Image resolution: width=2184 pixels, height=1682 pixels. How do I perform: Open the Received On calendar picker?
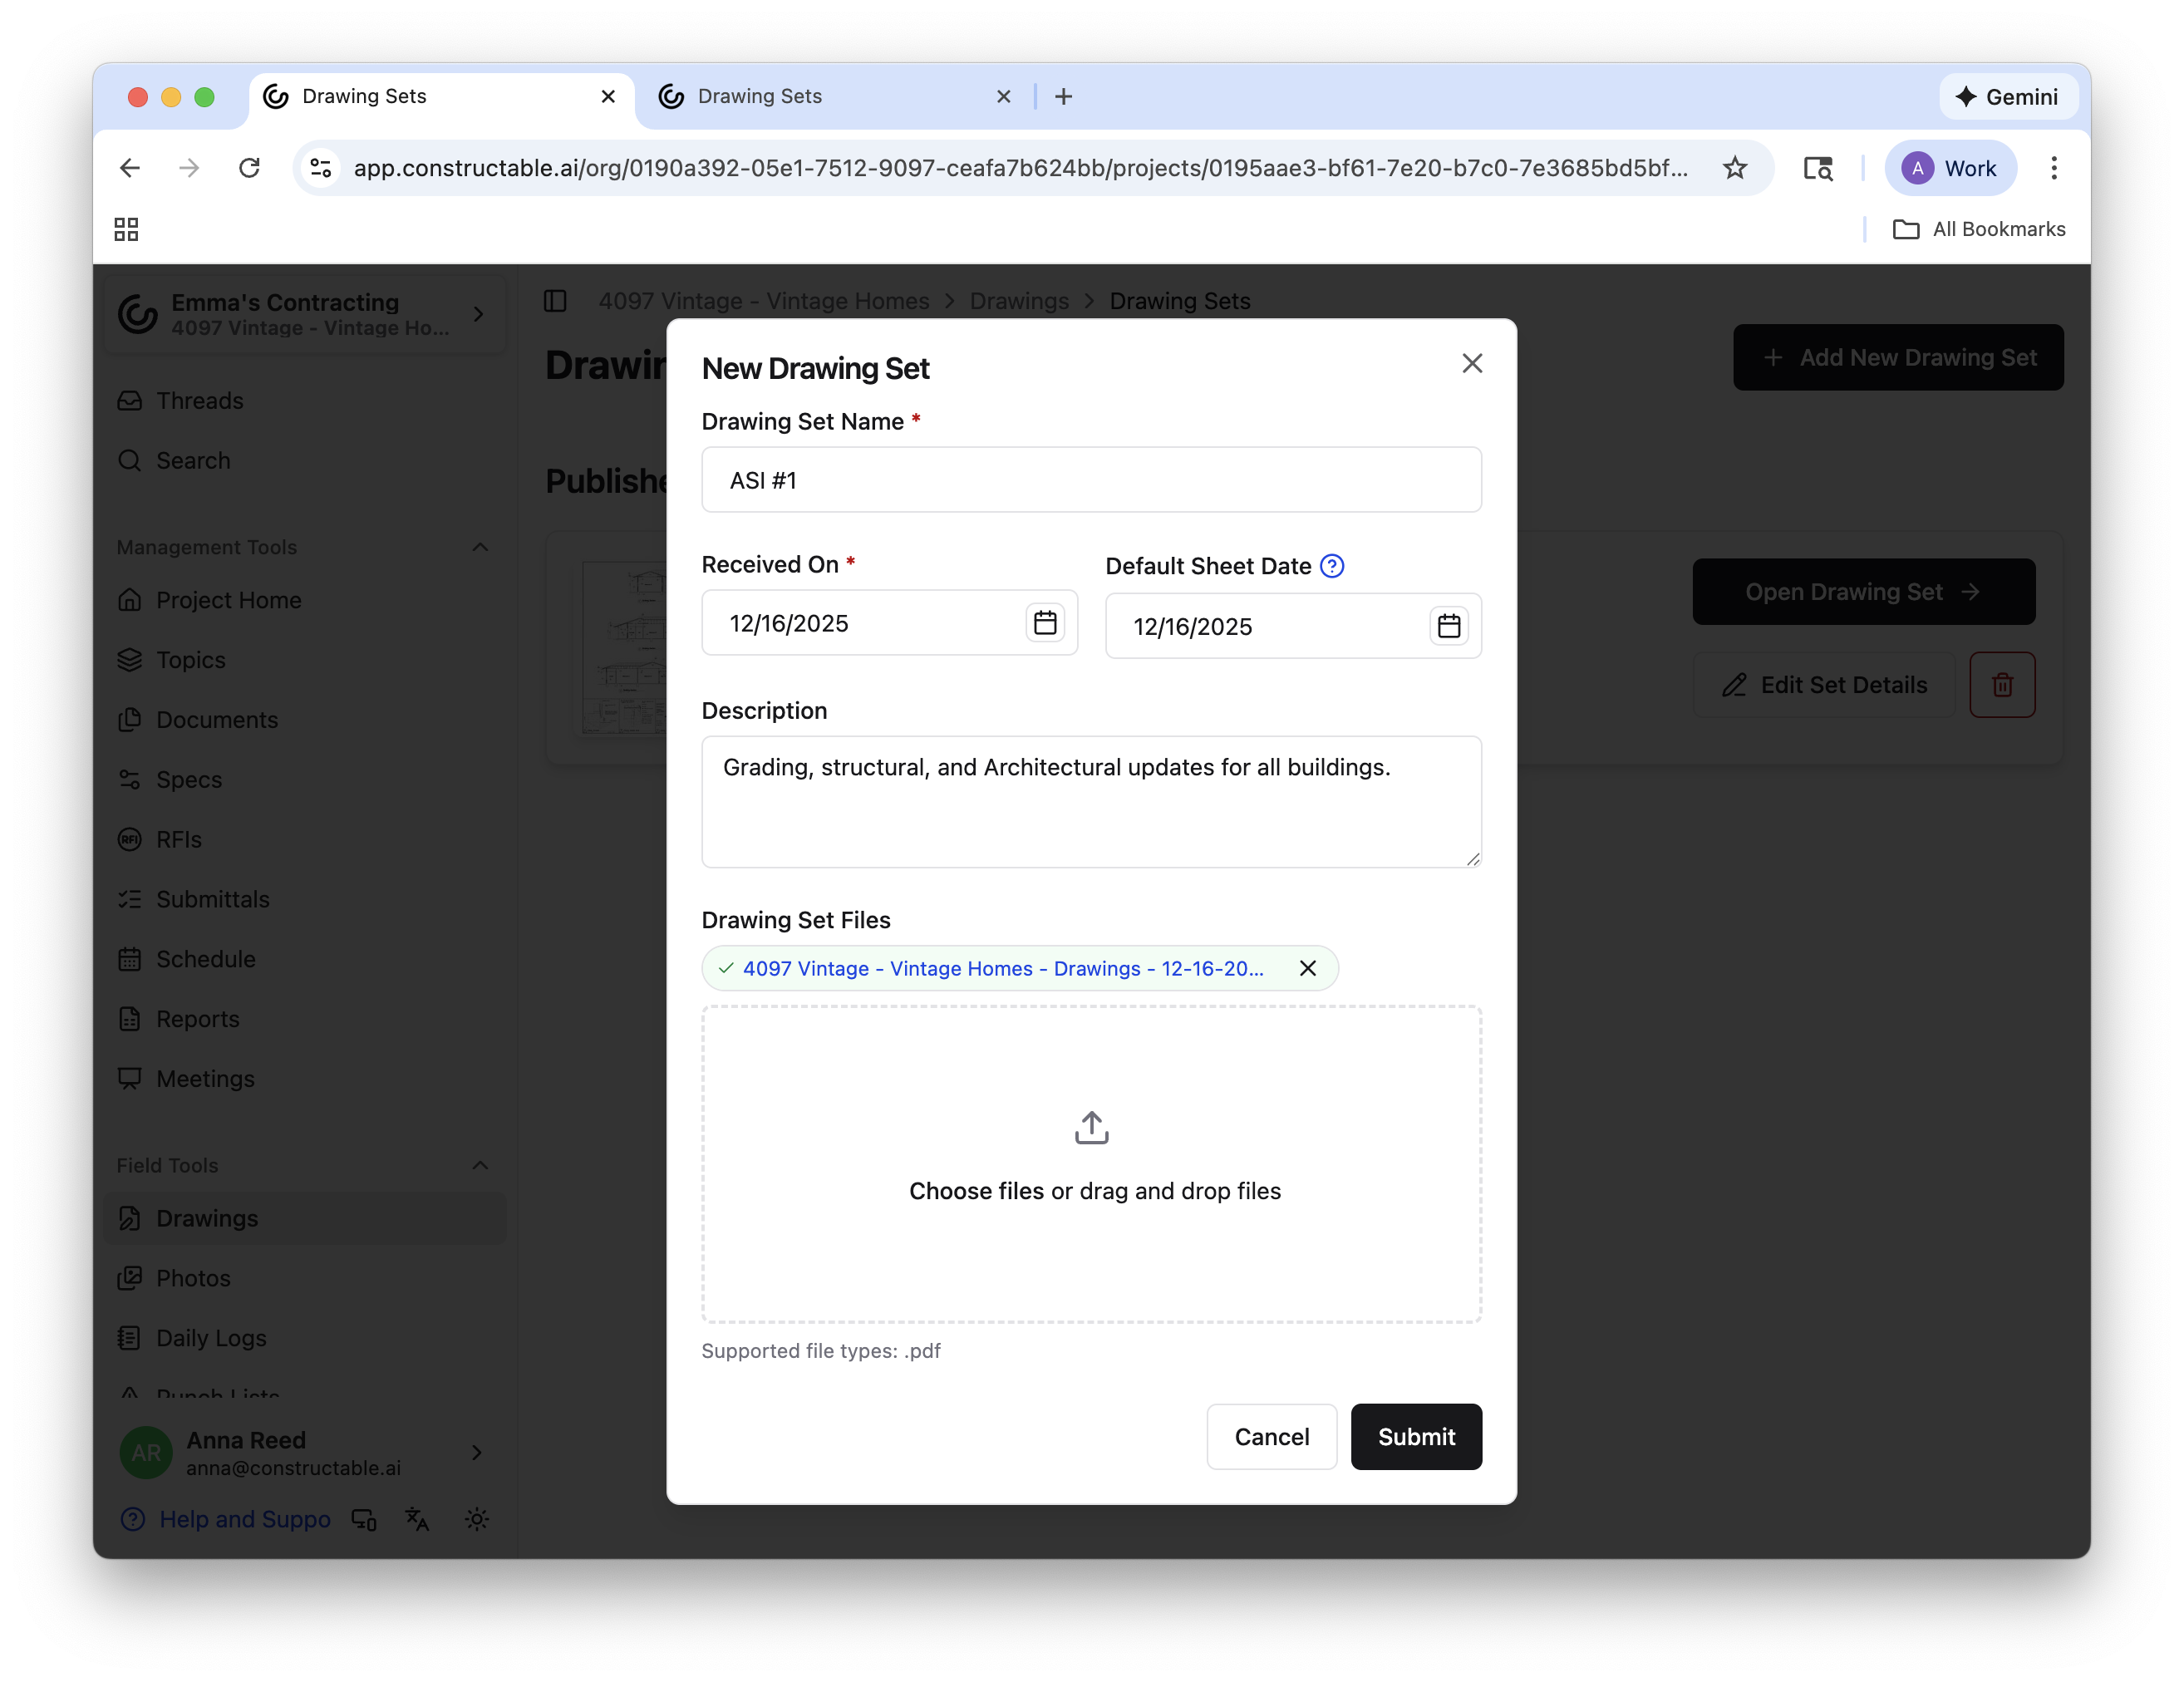coord(1045,623)
